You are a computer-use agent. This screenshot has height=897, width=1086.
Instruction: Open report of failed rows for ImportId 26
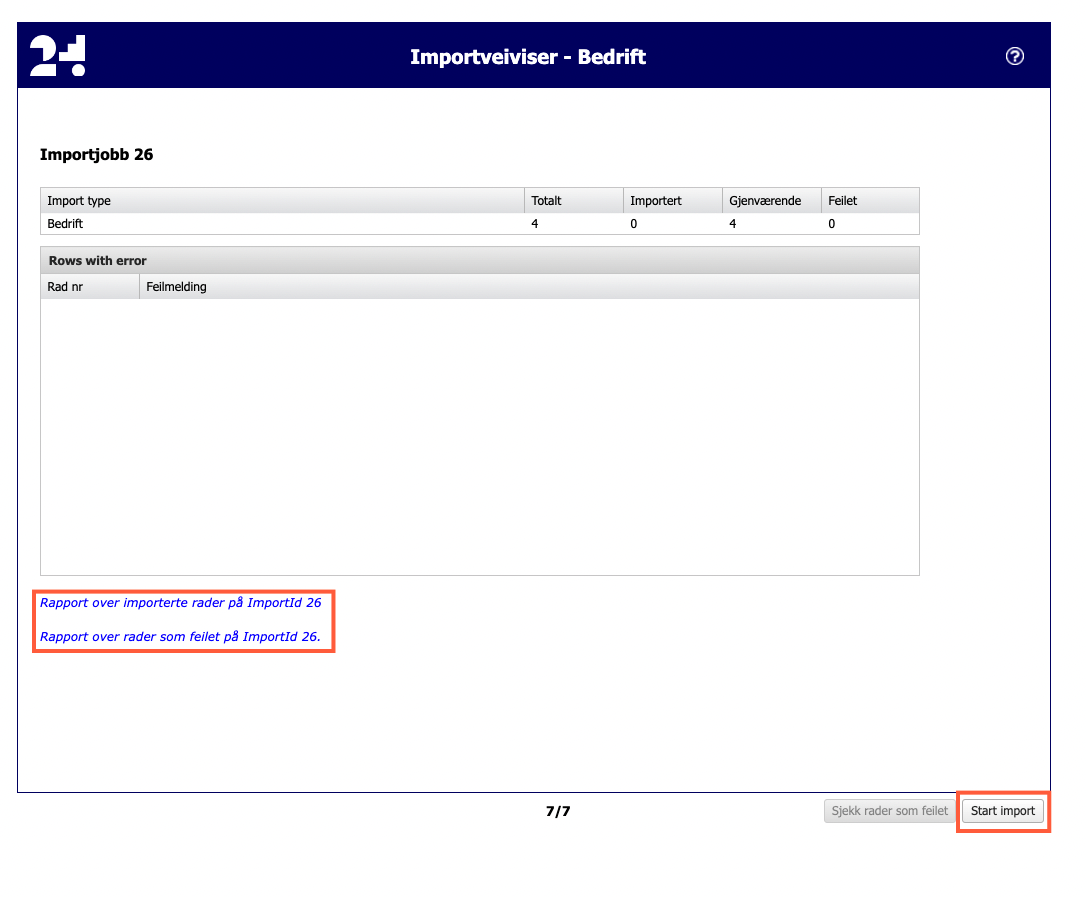click(x=180, y=636)
